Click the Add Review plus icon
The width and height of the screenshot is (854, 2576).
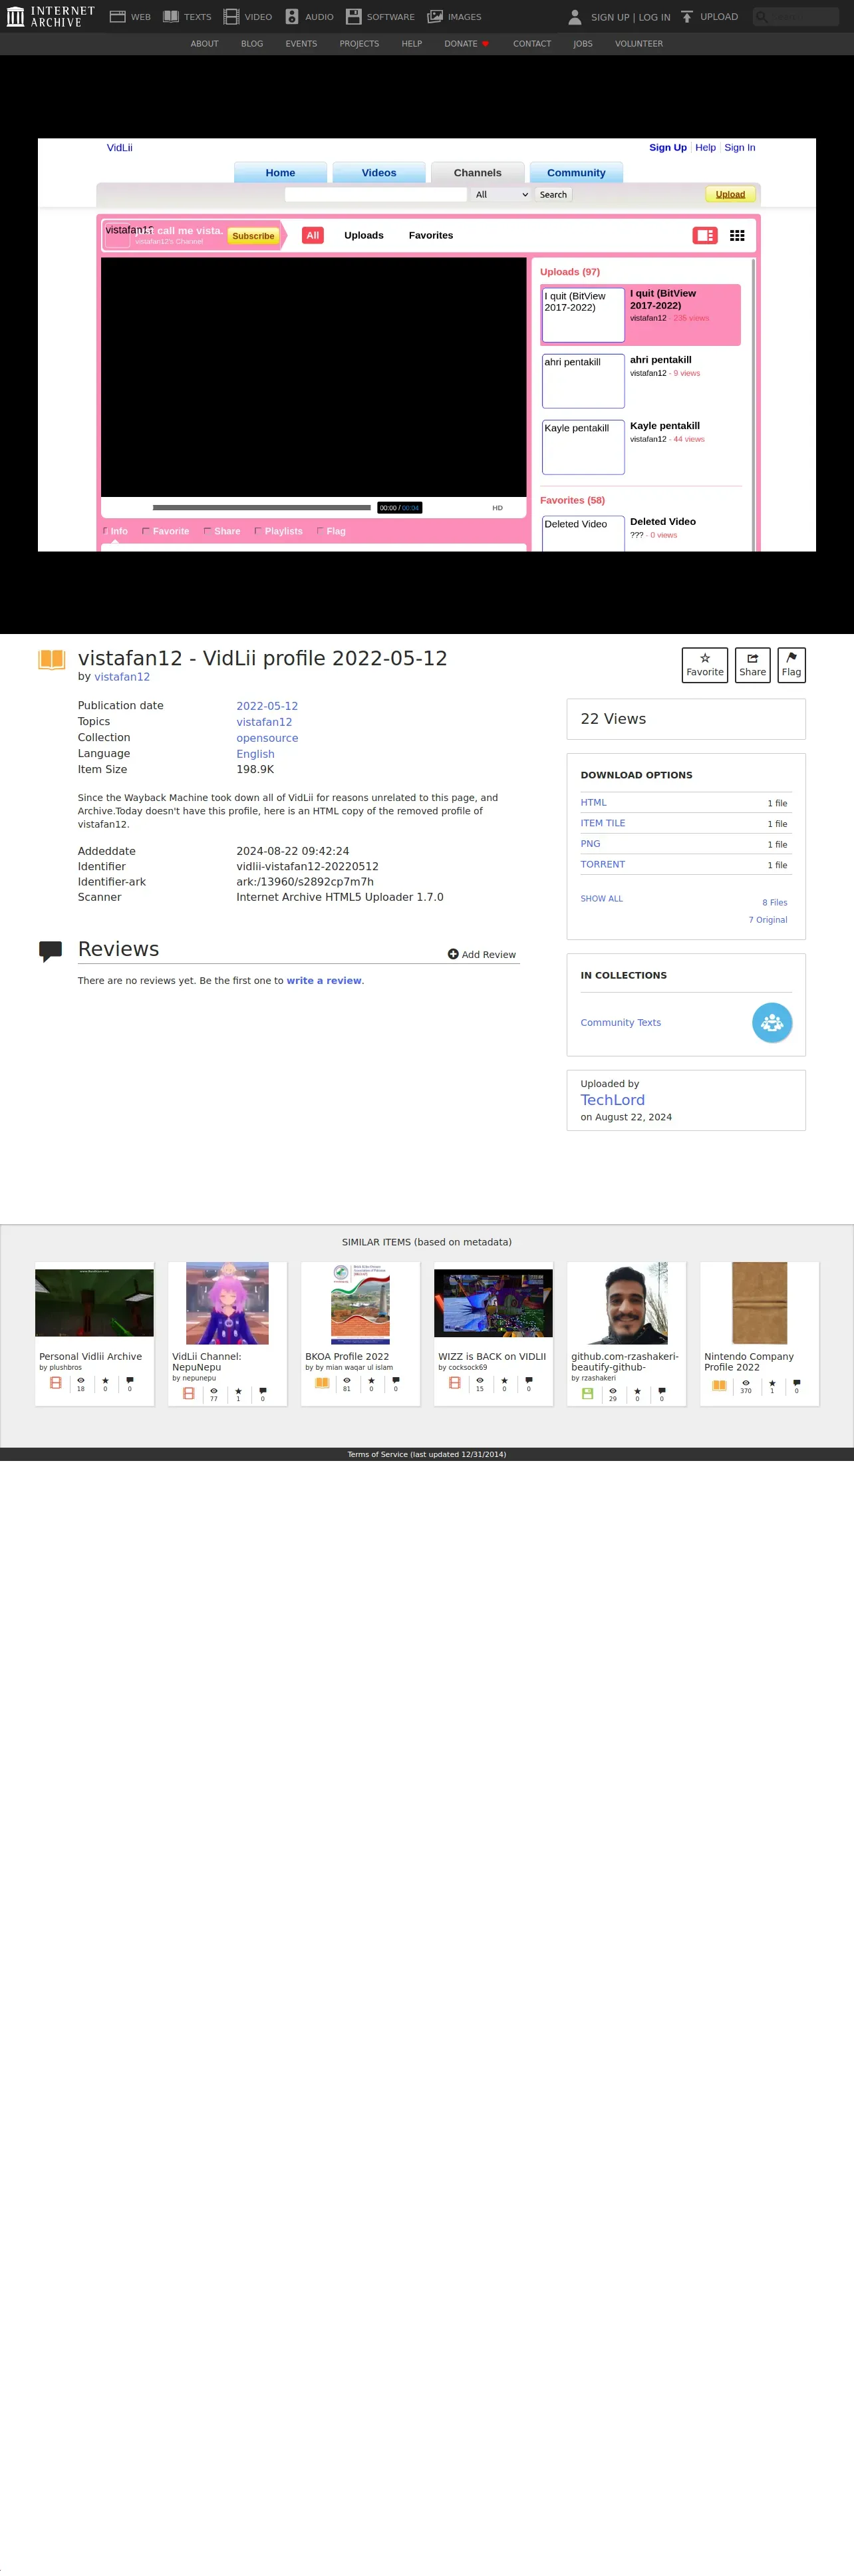(453, 954)
